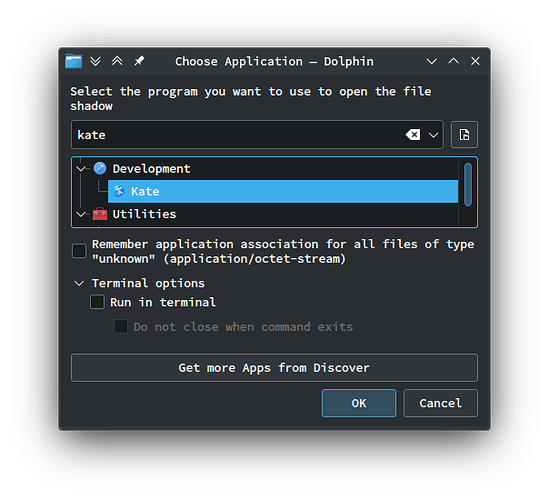The image size is (549, 500).
Task: Click the Development category icon
Action: tap(100, 168)
